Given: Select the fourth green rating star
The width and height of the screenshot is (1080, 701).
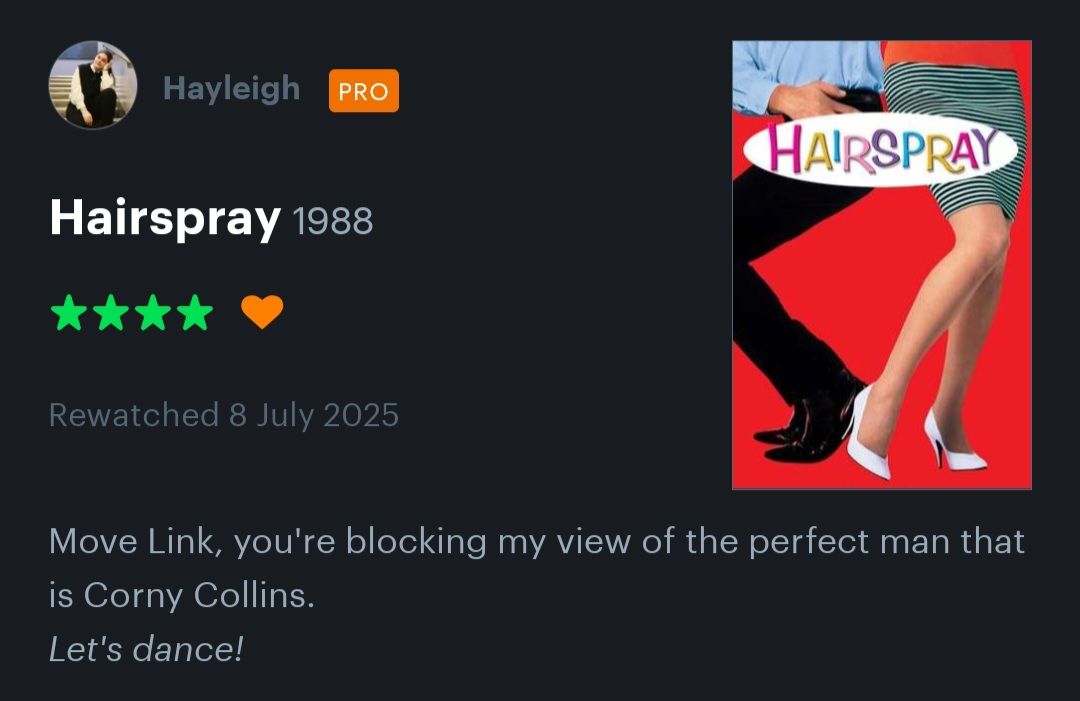Looking at the screenshot, I should (196, 313).
